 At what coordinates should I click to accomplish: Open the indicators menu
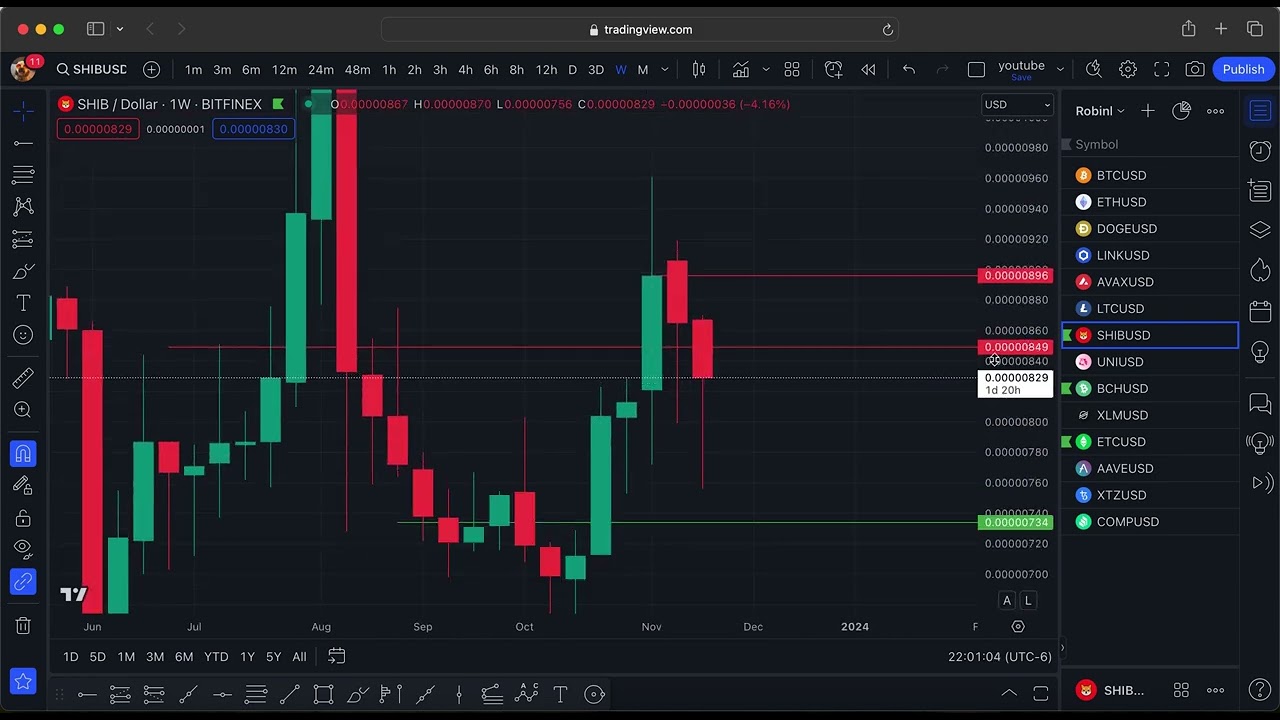tap(741, 69)
